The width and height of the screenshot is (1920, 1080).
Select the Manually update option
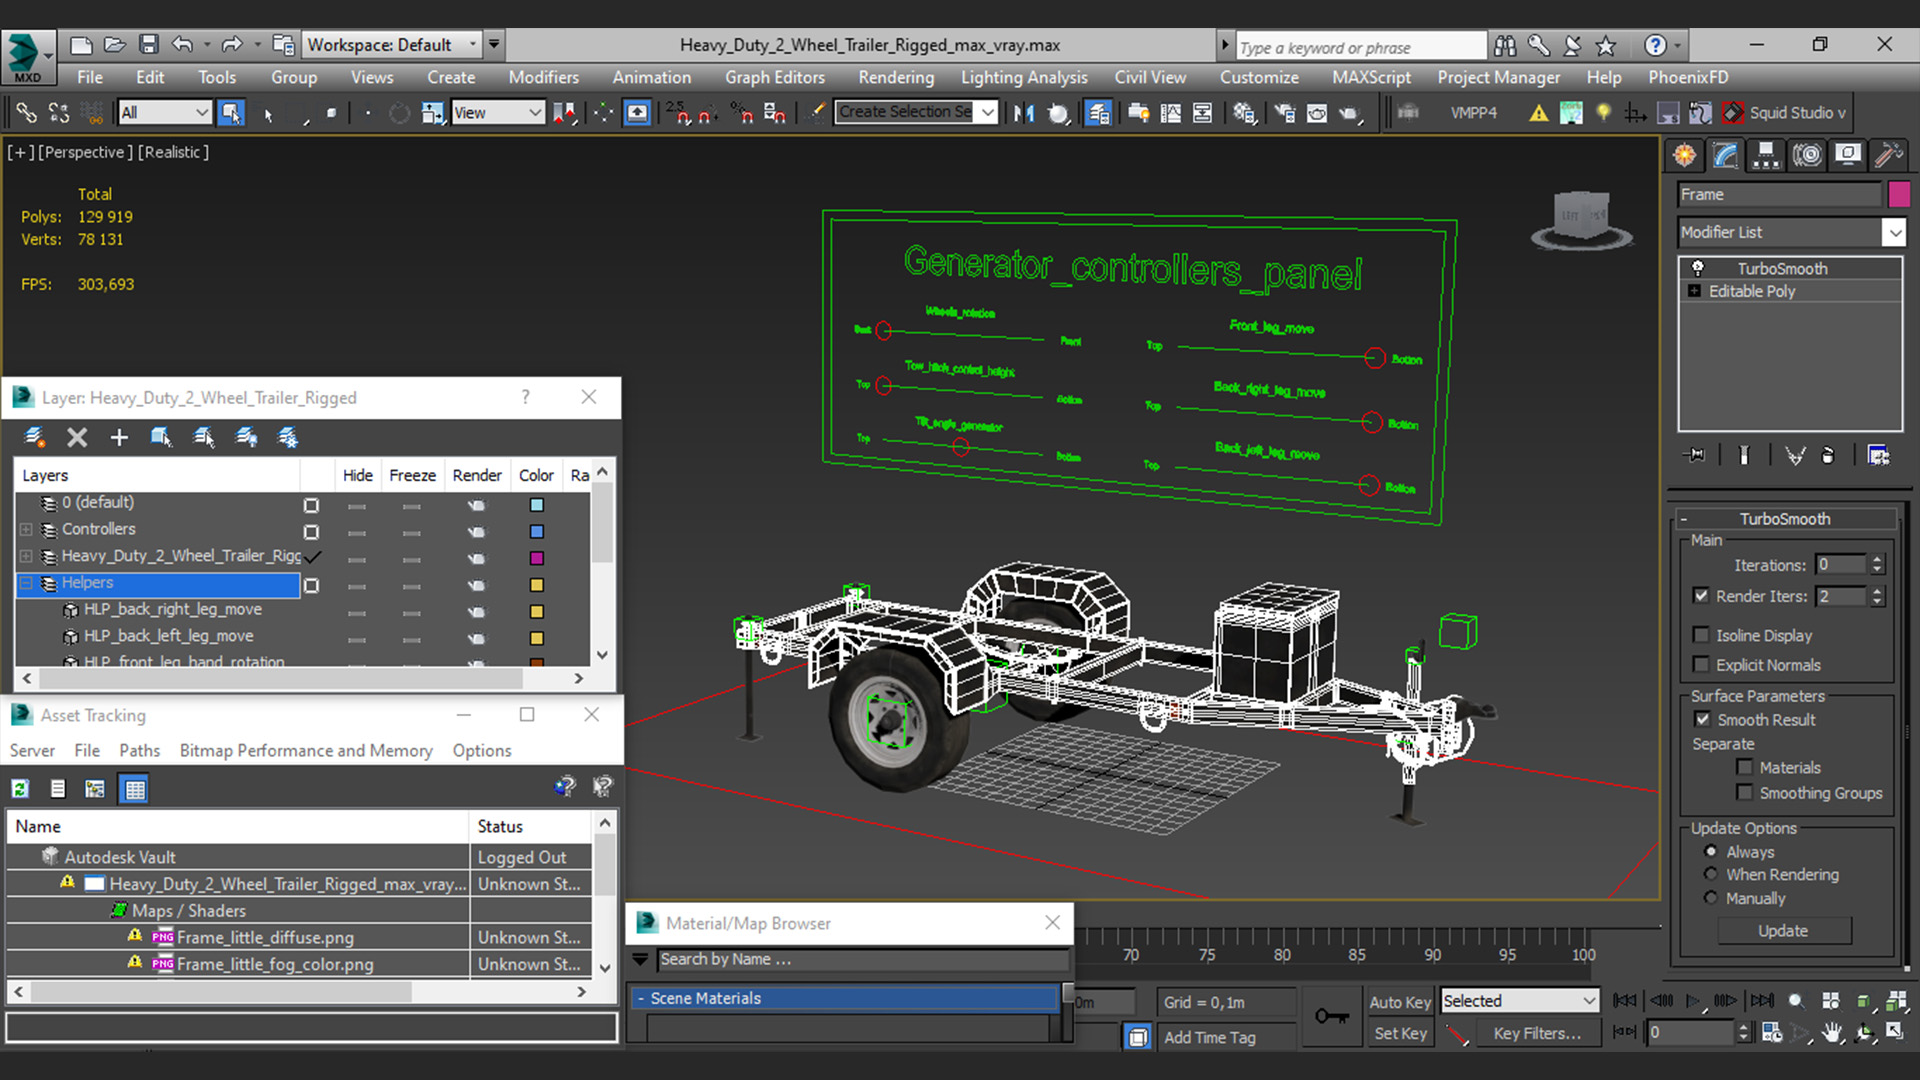coord(1711,898)
